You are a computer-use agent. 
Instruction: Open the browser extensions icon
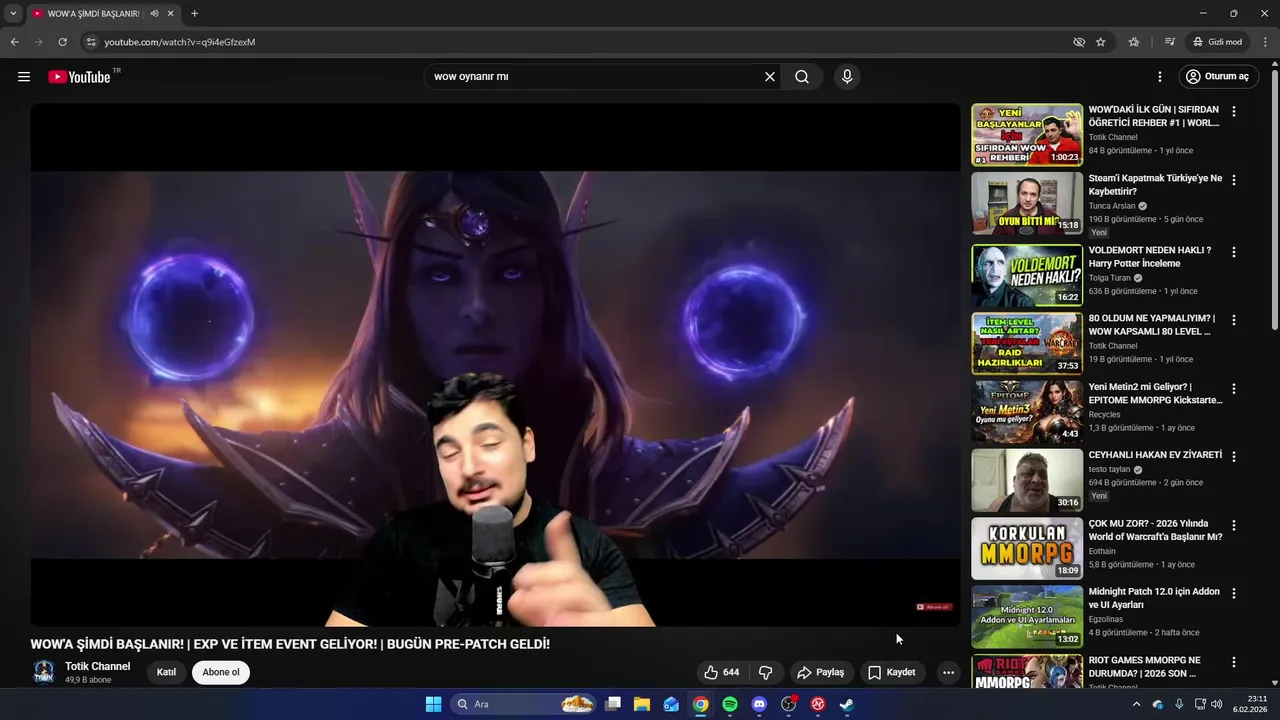click(1134, 42)
